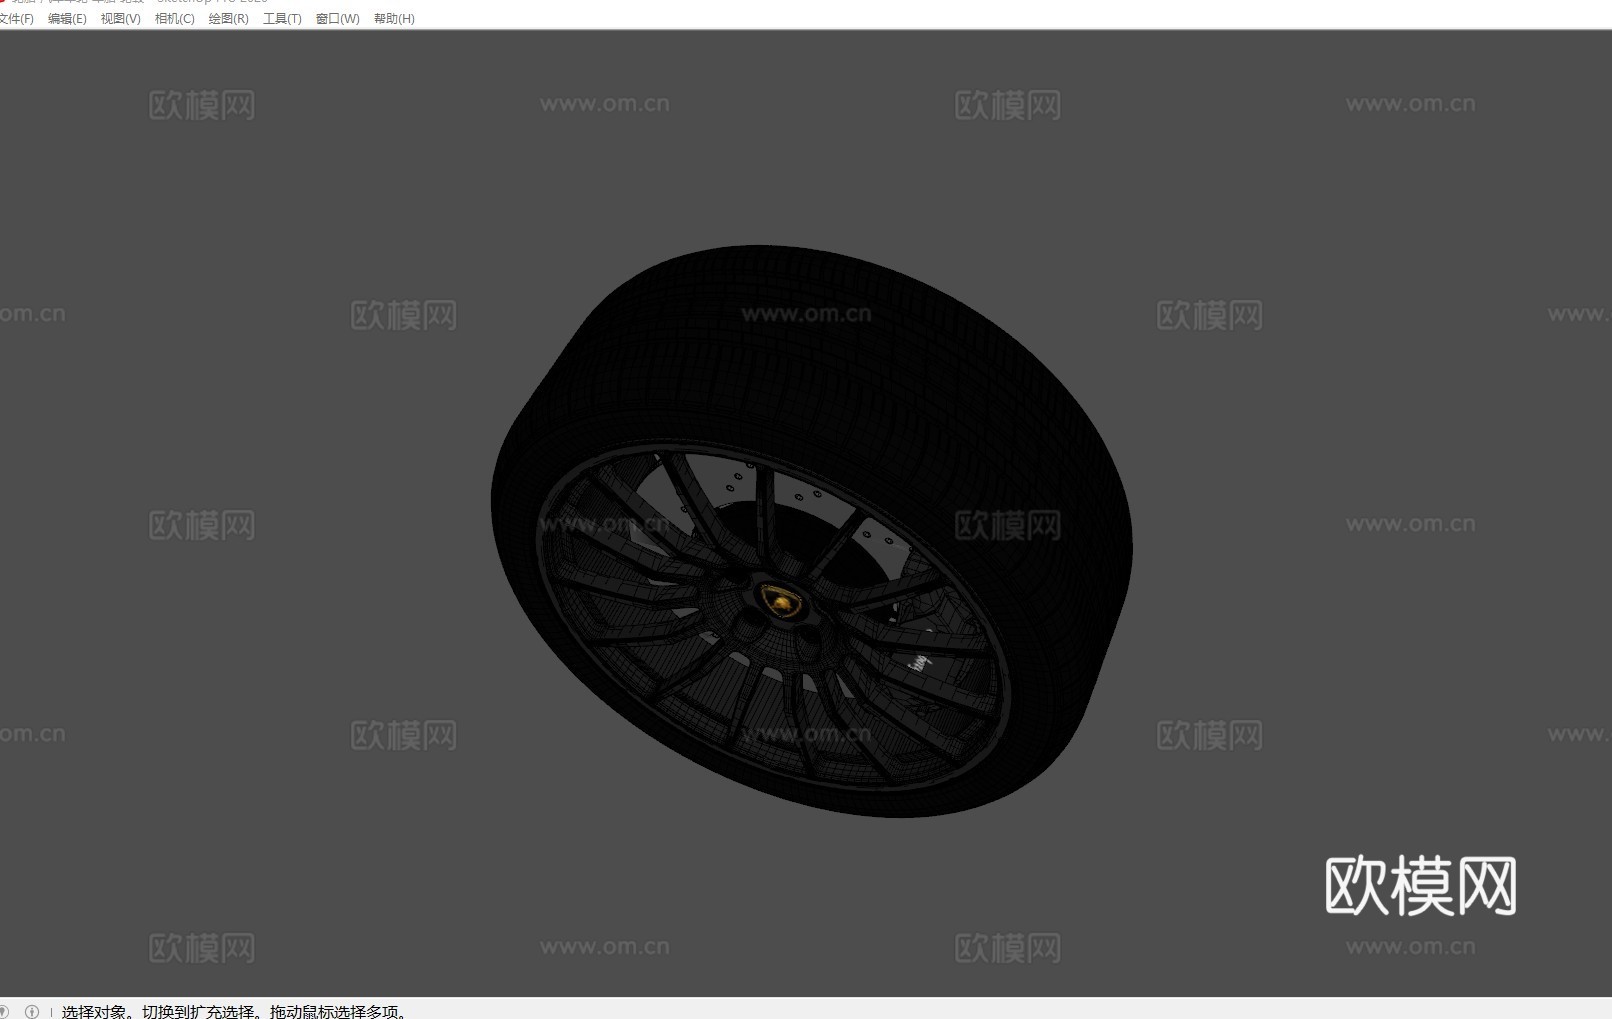1612x1019 pixels.
Task: Open the 工具(T) menu
Action: click(282, 19)
